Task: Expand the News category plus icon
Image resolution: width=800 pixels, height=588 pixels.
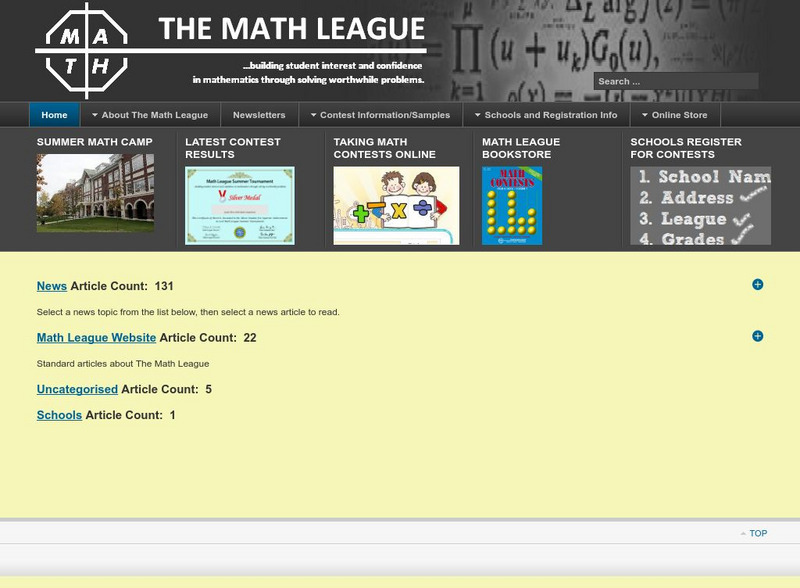Action: 758,284
